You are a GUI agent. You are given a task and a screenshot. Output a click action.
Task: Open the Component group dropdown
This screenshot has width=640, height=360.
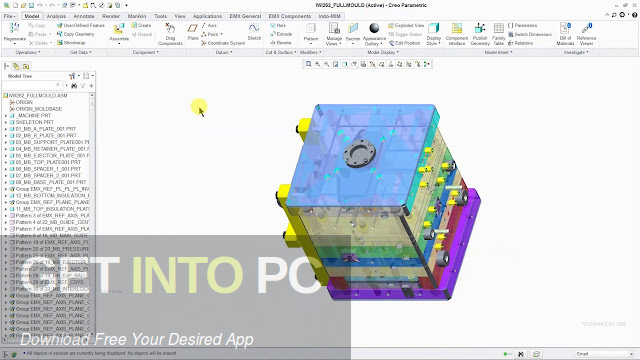coord(146,52)
